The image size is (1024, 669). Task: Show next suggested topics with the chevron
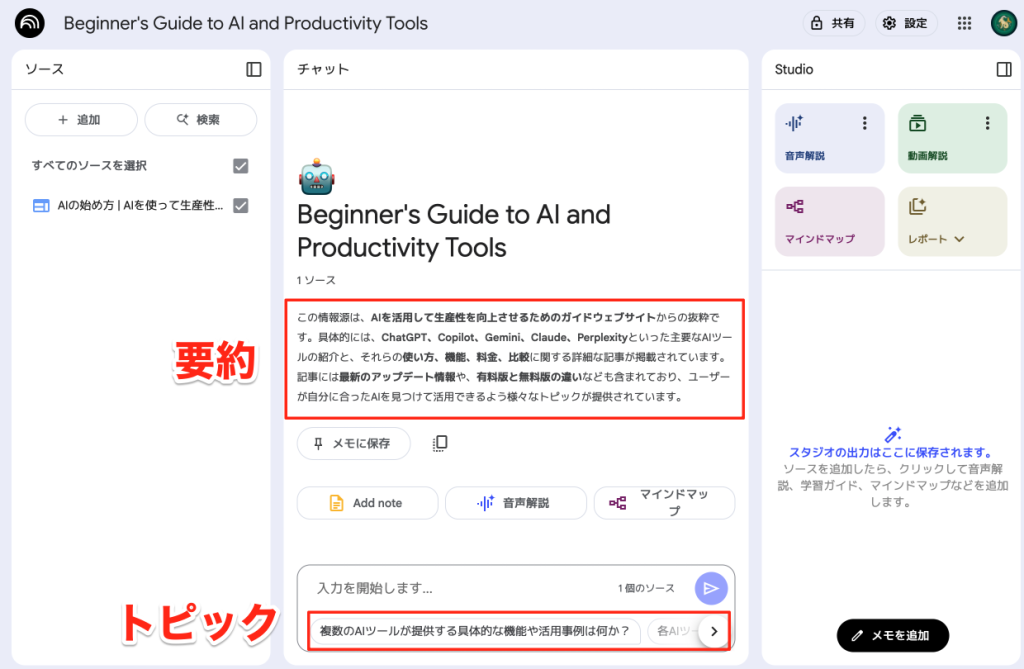tap(713, 631)
